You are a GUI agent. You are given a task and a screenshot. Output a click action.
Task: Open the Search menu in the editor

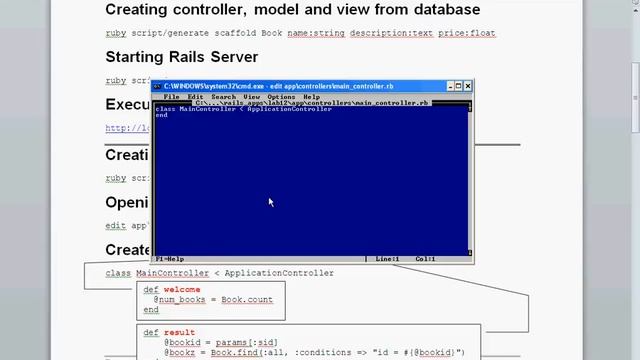tap(223, 97)
